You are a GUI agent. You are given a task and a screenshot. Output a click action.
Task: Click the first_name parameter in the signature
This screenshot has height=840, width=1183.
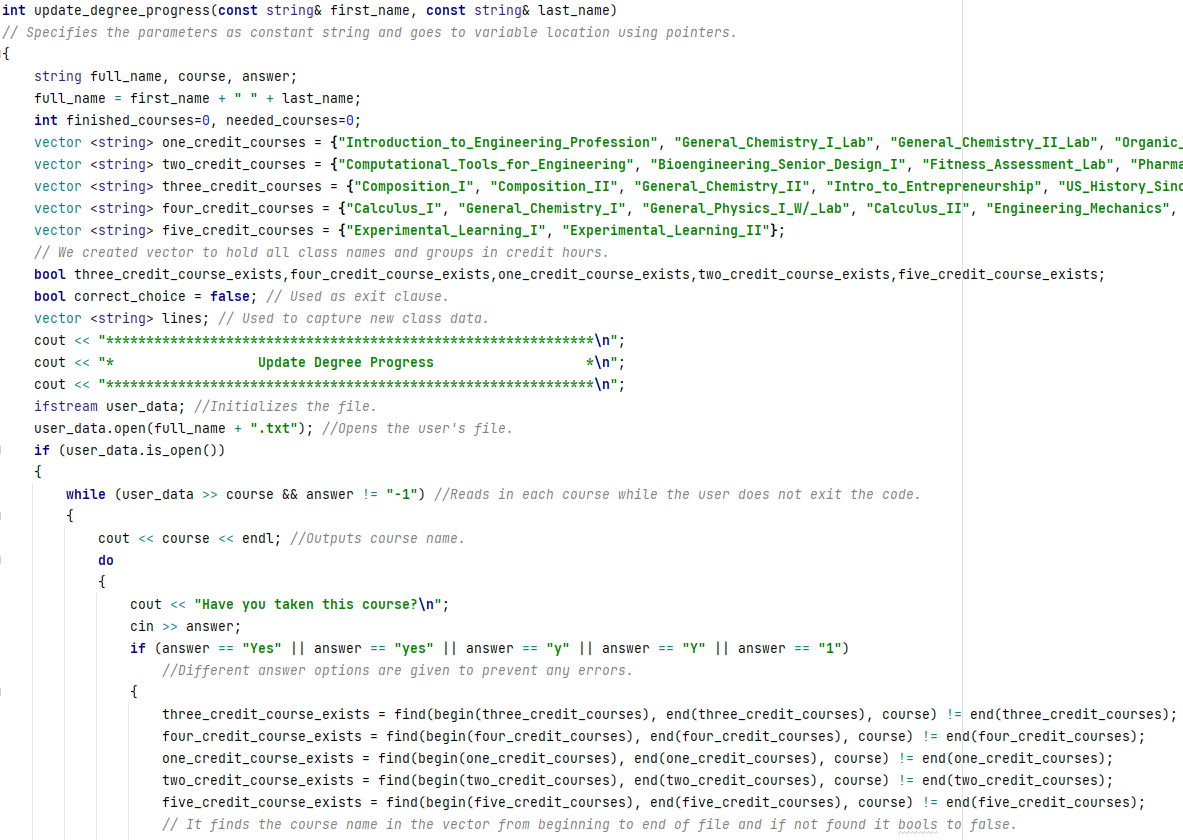pos(370,11)
